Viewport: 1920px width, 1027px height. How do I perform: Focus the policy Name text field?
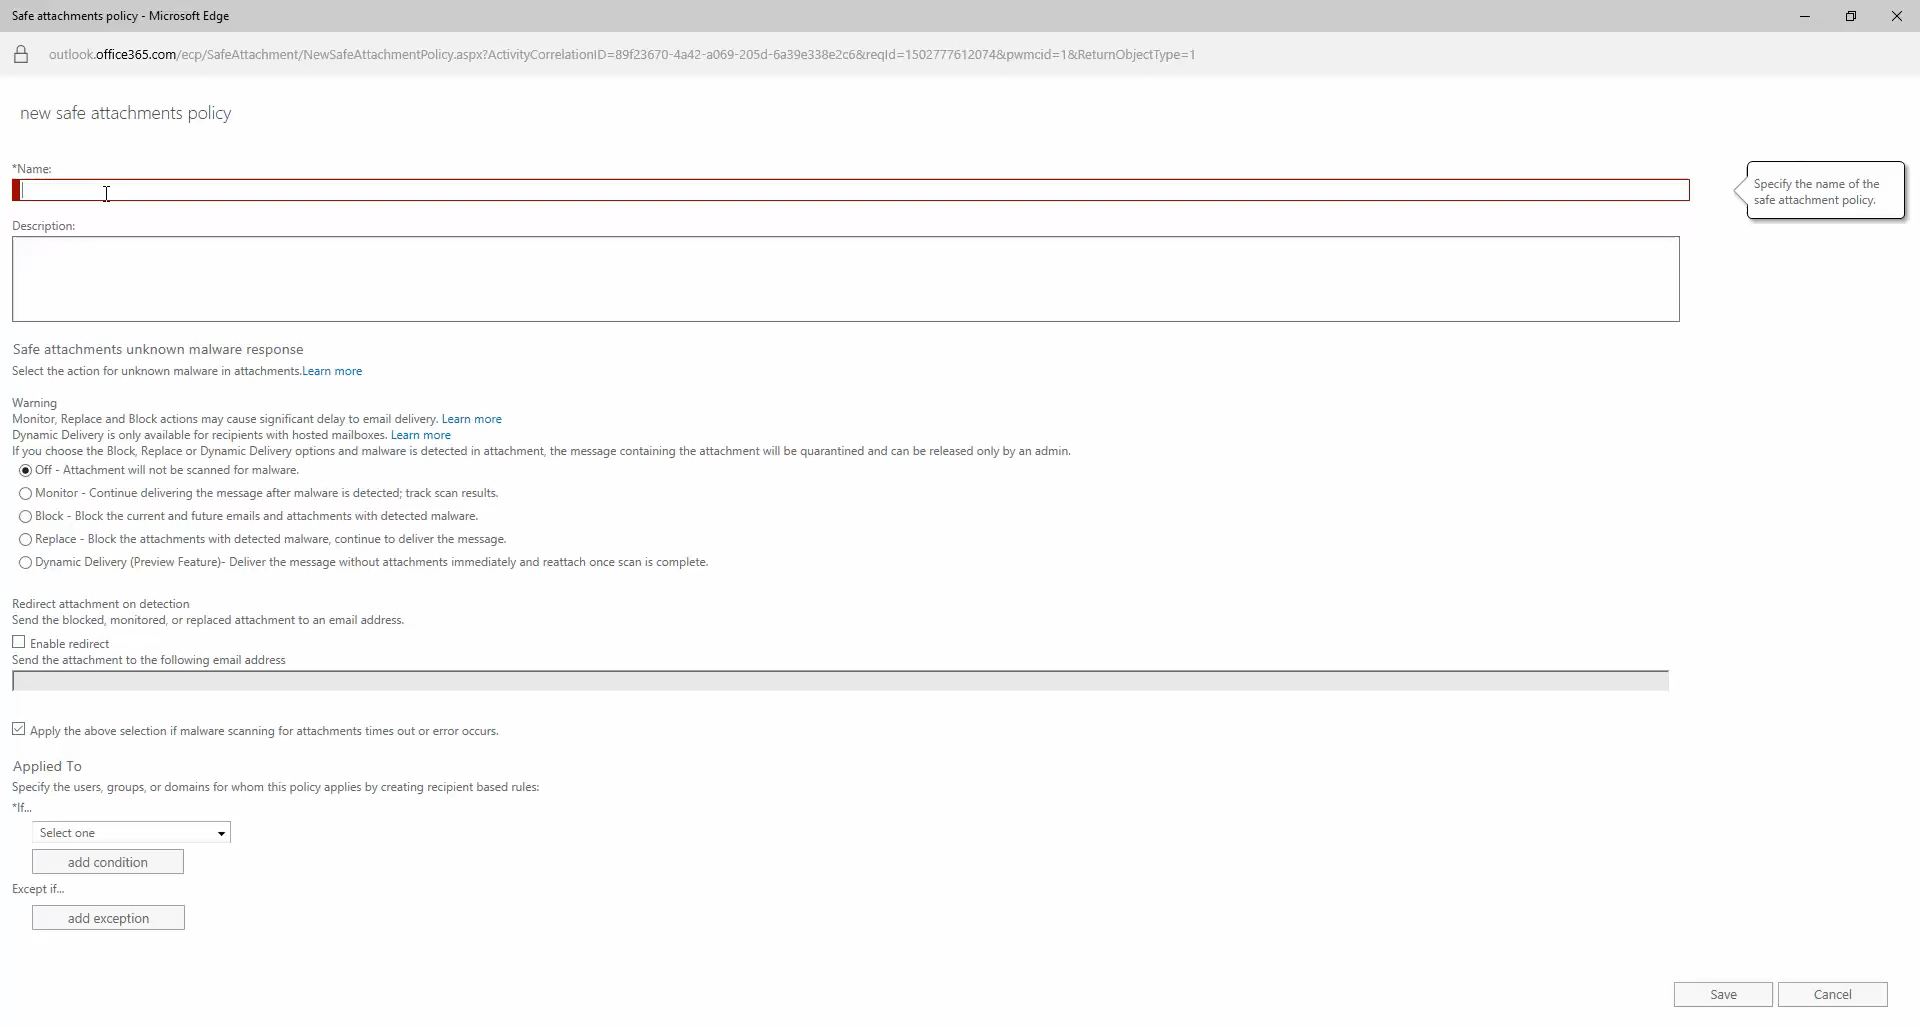pos(851,190)
